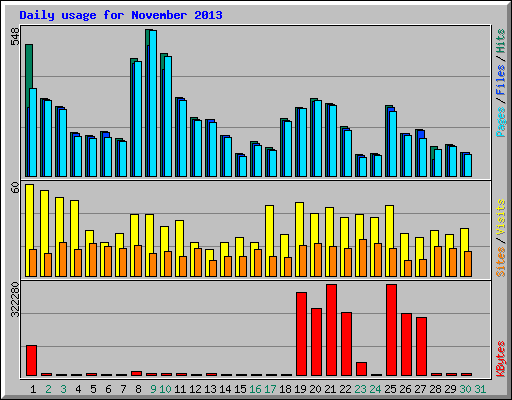Screen dimensions: 512x400
Task: Click day label 6 on the x-axis
Action: coord(108,389)
